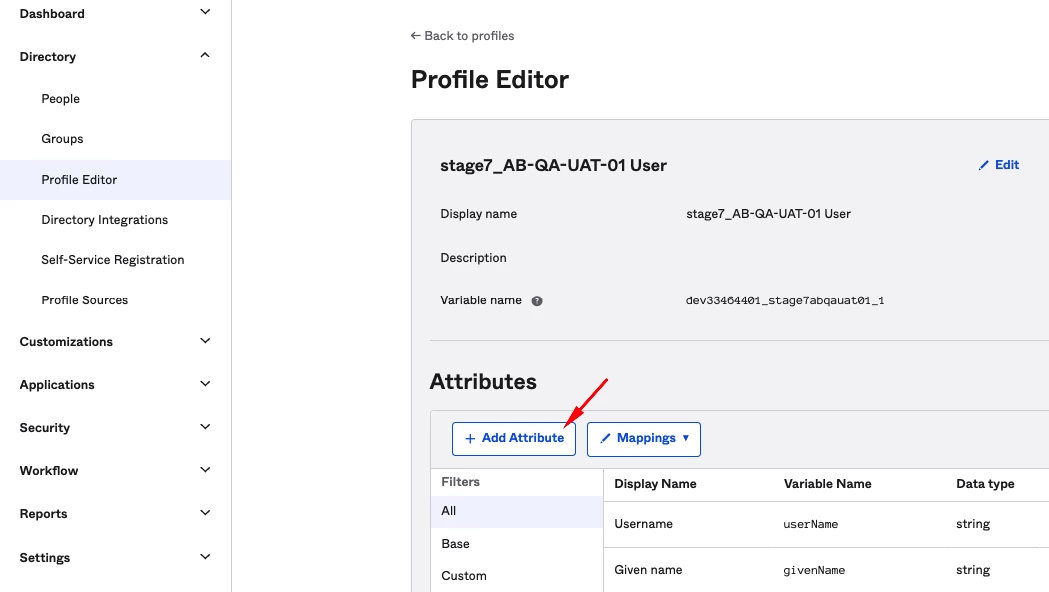Expand the Applications section
The image size is (1049, 592).
click(205, 384)
